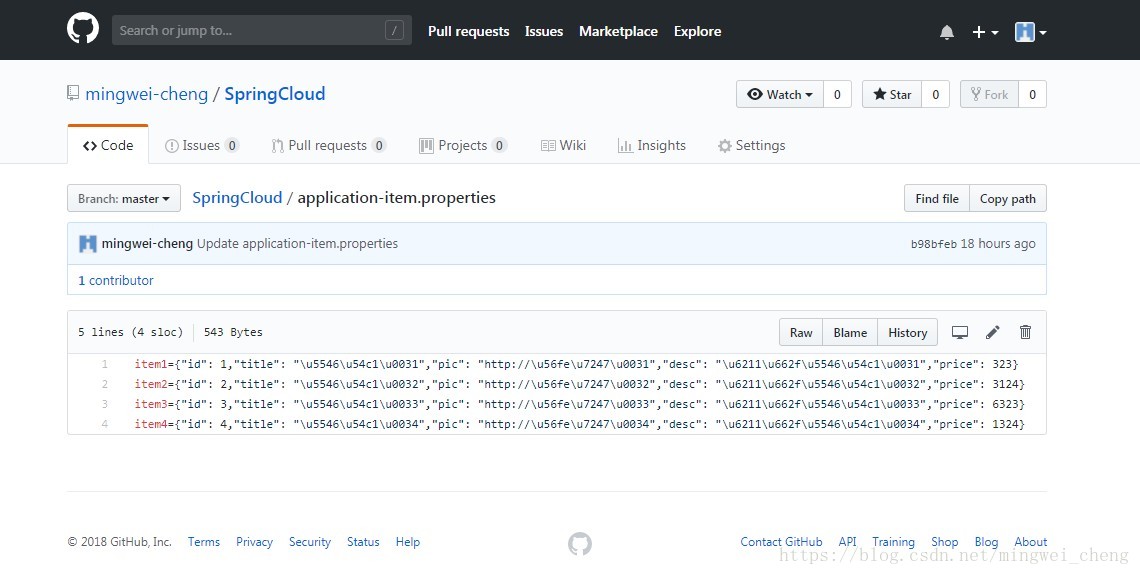Show the 1 contributor list

coord(116,281)
